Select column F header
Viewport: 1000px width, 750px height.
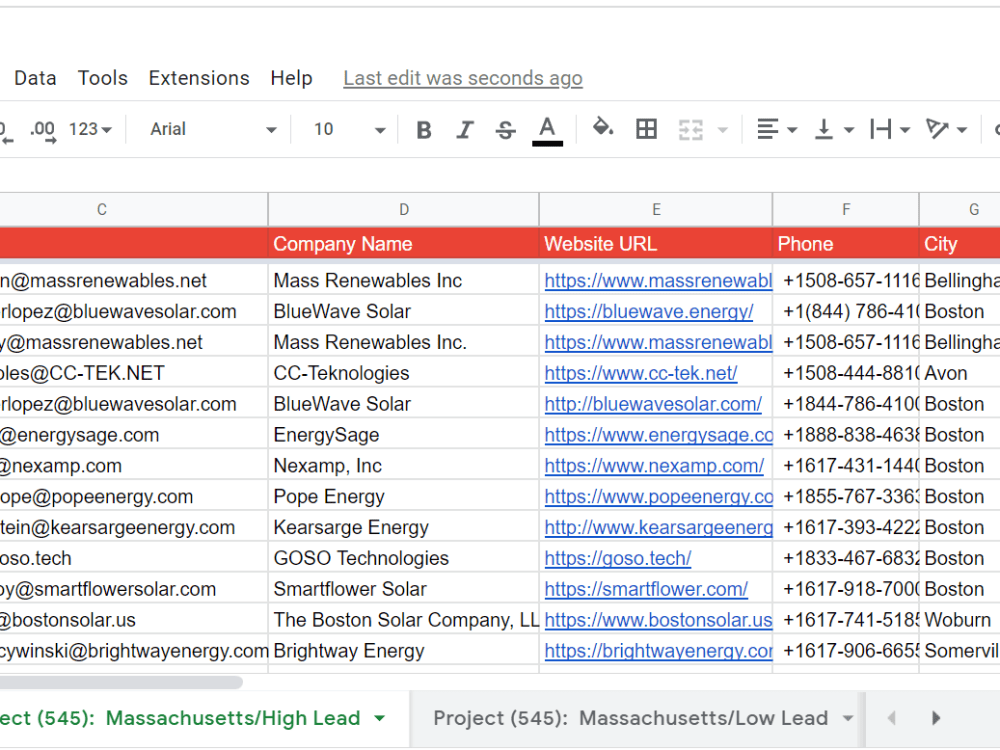click(x=846, y=209)
